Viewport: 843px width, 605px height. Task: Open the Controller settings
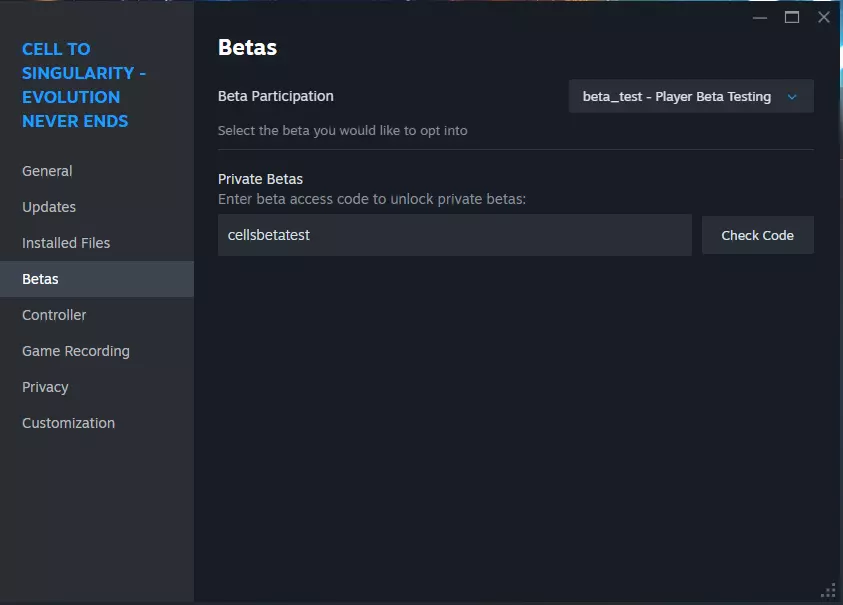click(54, 315)
